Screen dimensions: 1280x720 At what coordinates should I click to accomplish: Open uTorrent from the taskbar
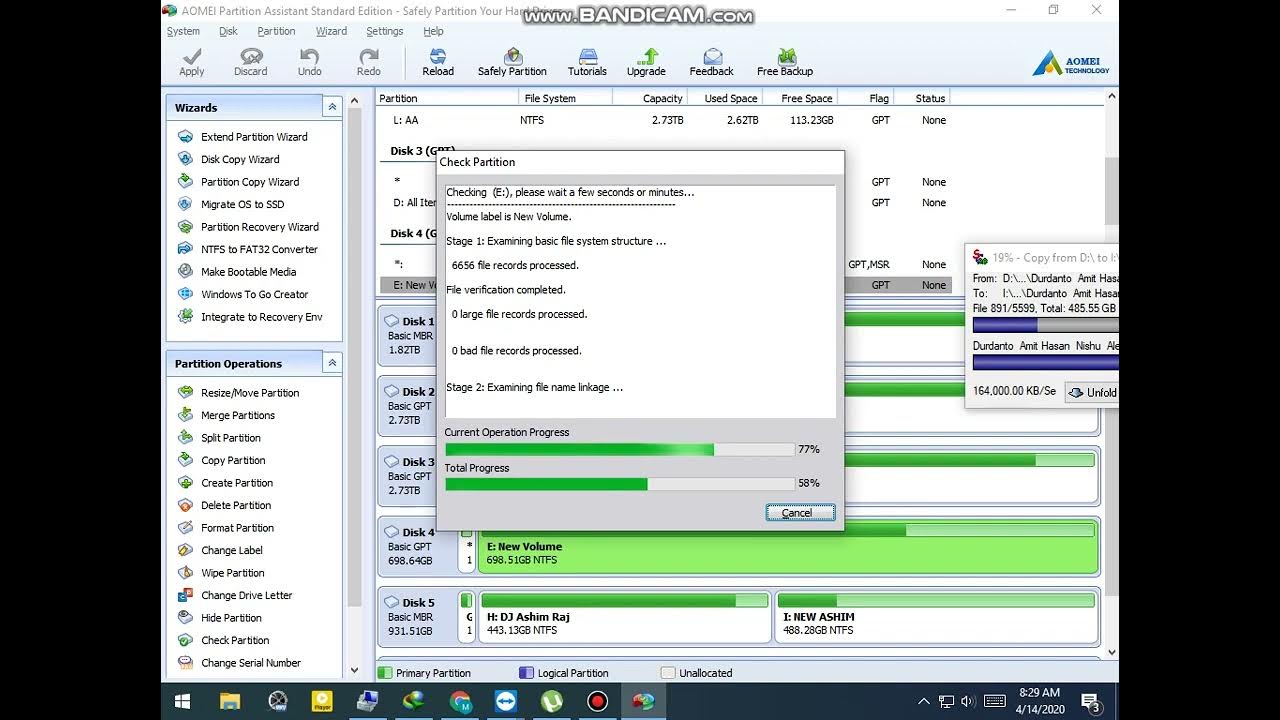(552, 701)
